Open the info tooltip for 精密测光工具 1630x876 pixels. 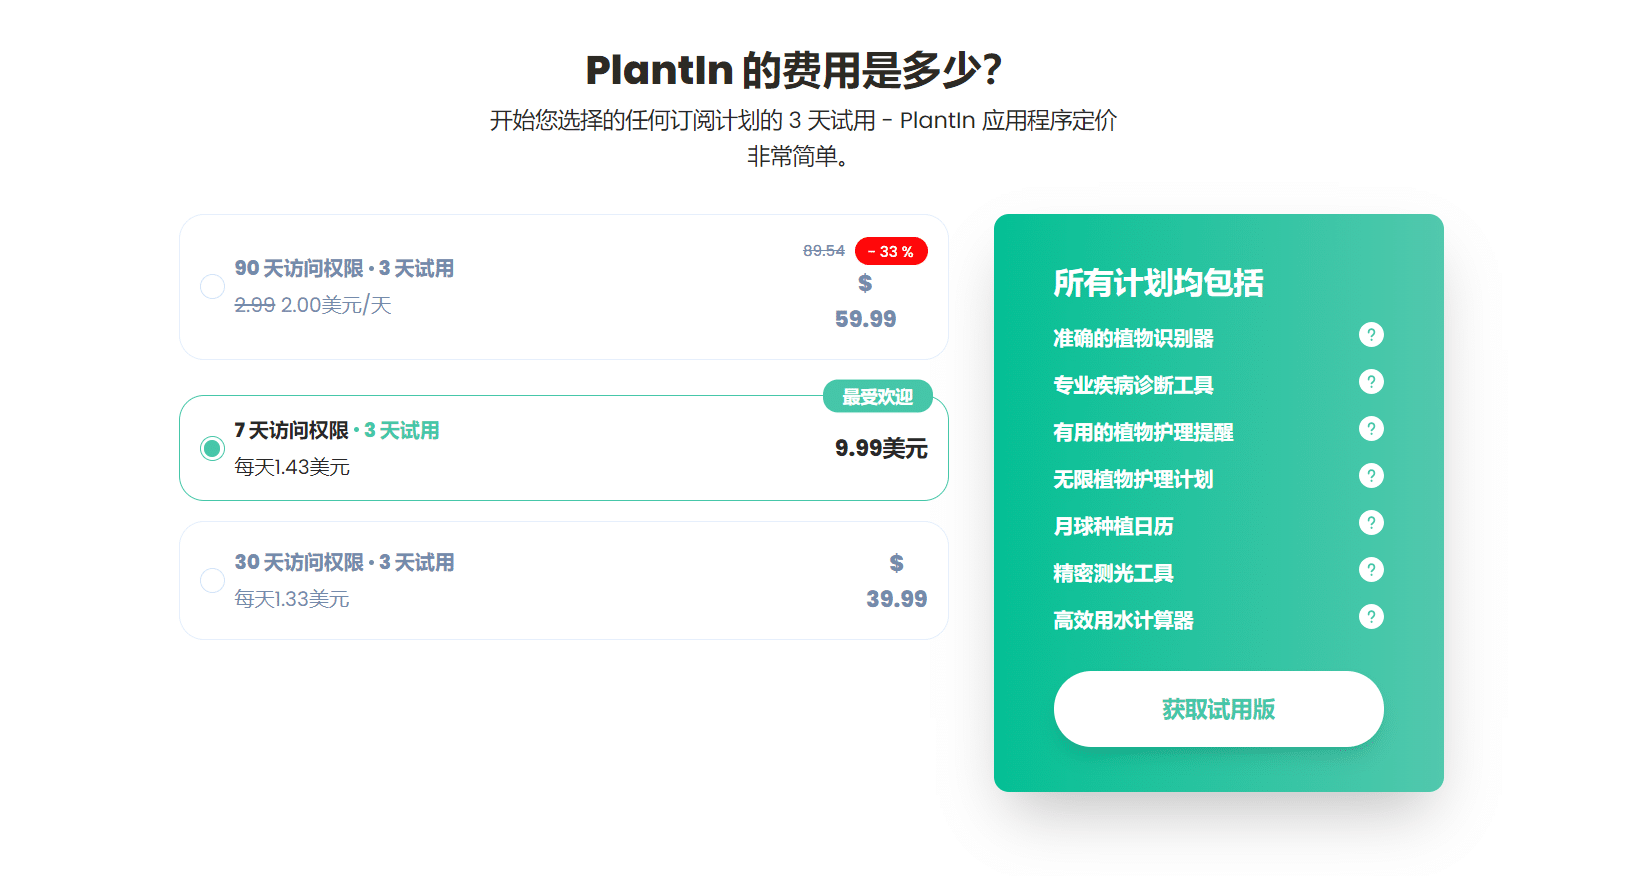point(1372,570)
